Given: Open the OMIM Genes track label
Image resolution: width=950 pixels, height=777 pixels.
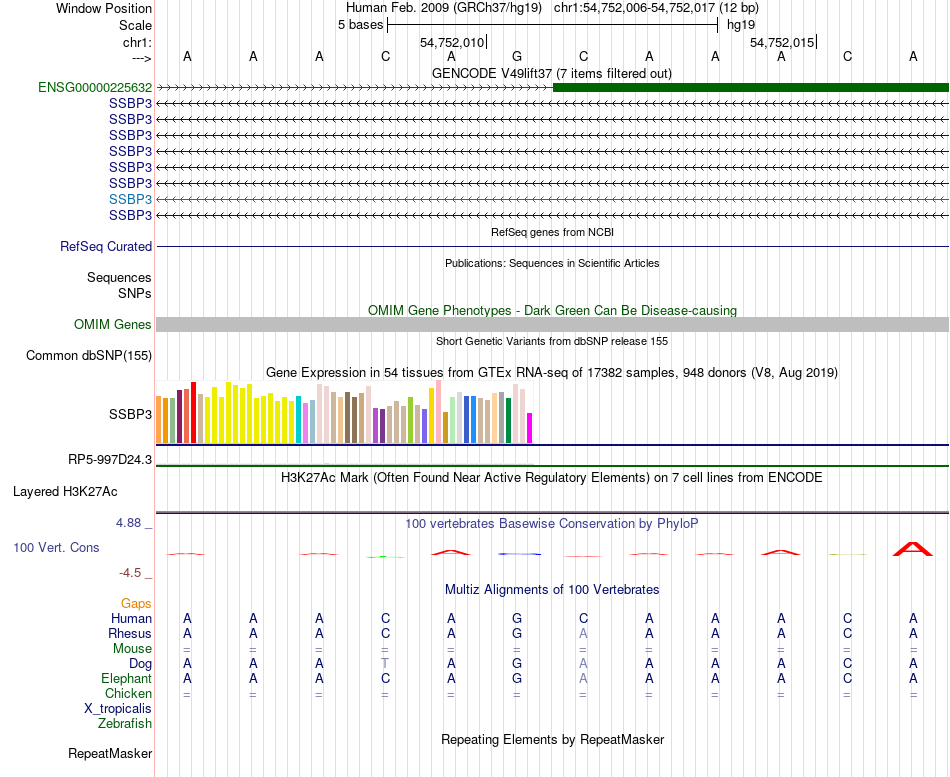Looking at the screenshot, I should (x=113, y=325).
